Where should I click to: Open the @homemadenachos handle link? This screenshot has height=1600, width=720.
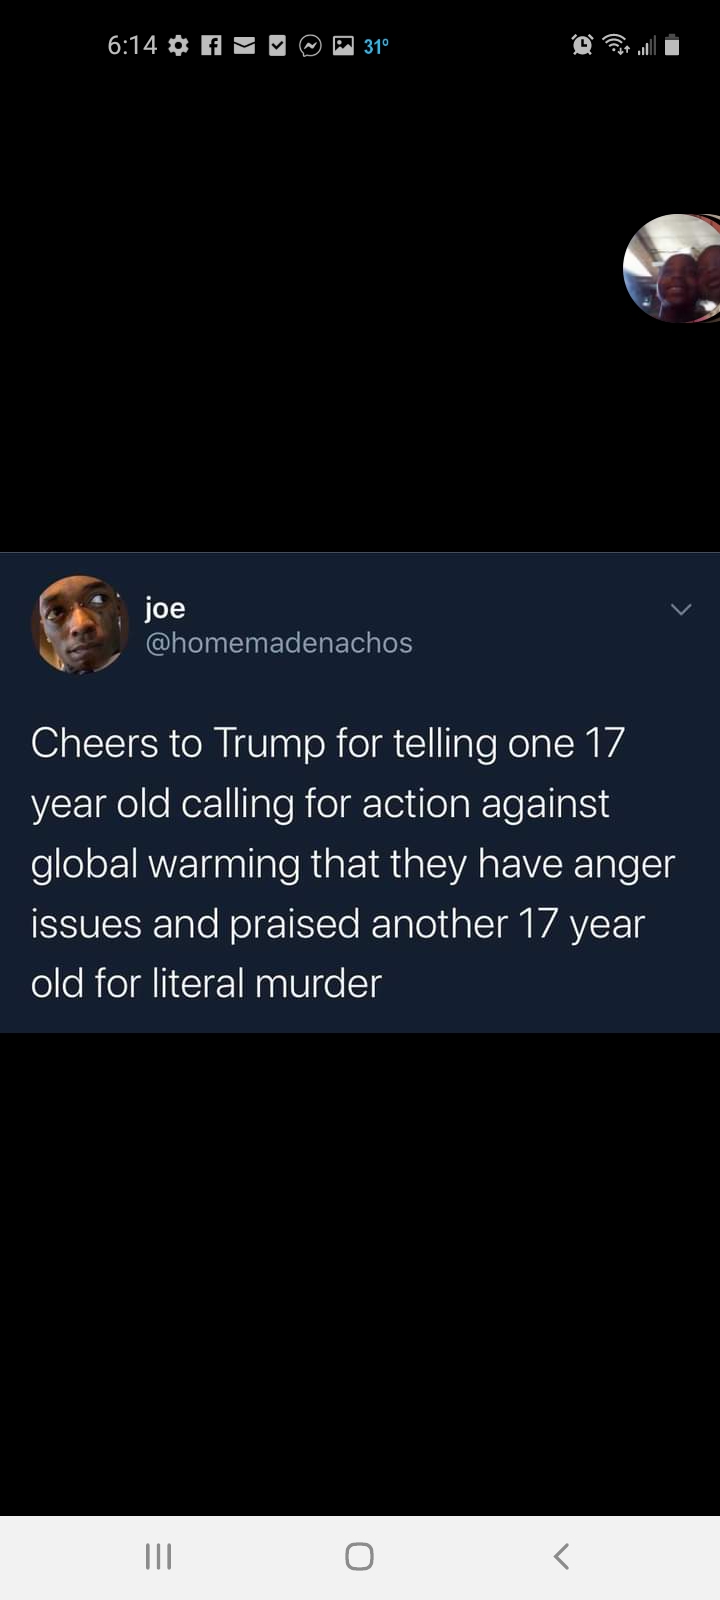coord(279,642)
